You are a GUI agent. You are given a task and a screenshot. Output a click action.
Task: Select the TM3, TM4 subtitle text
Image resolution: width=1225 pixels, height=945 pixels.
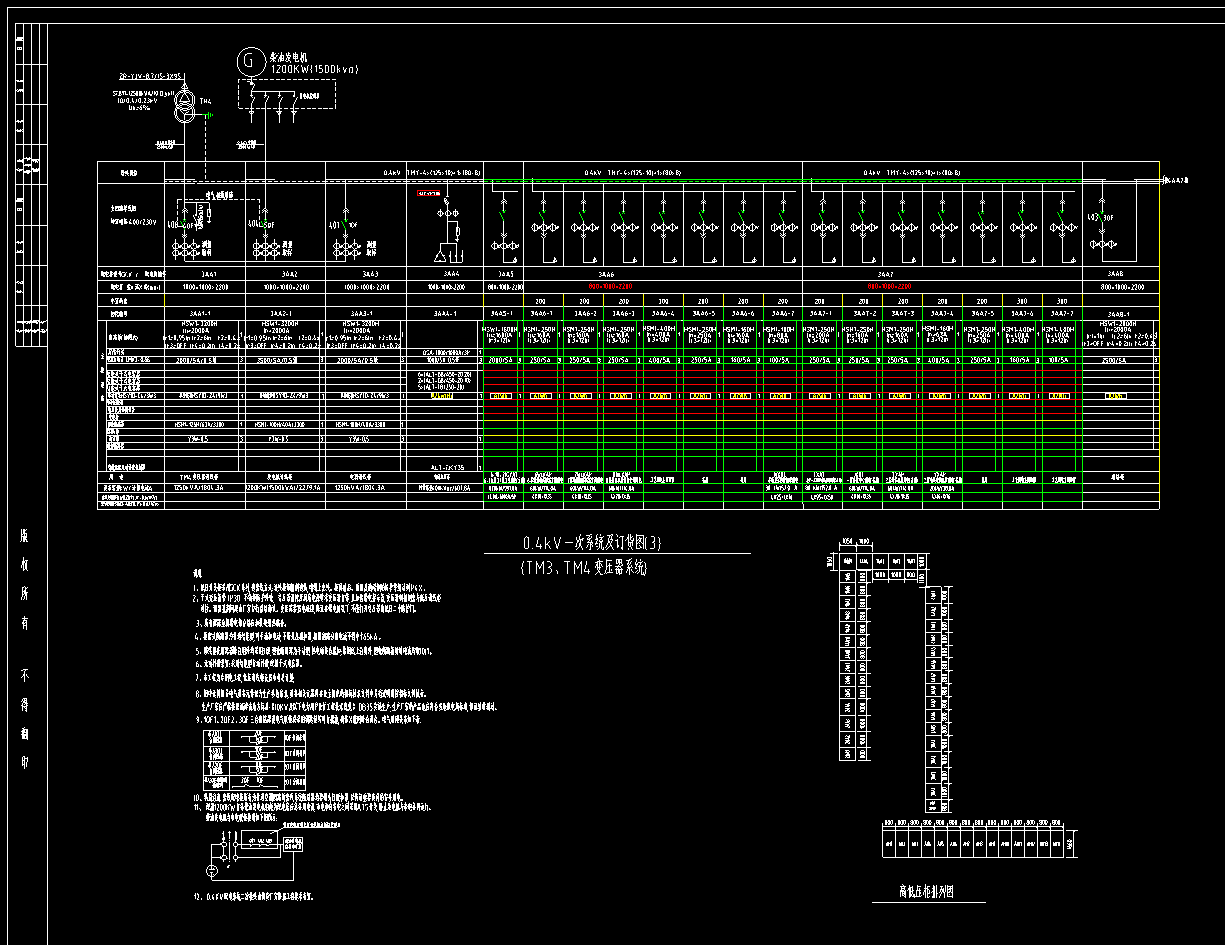(x=584, y=568)
